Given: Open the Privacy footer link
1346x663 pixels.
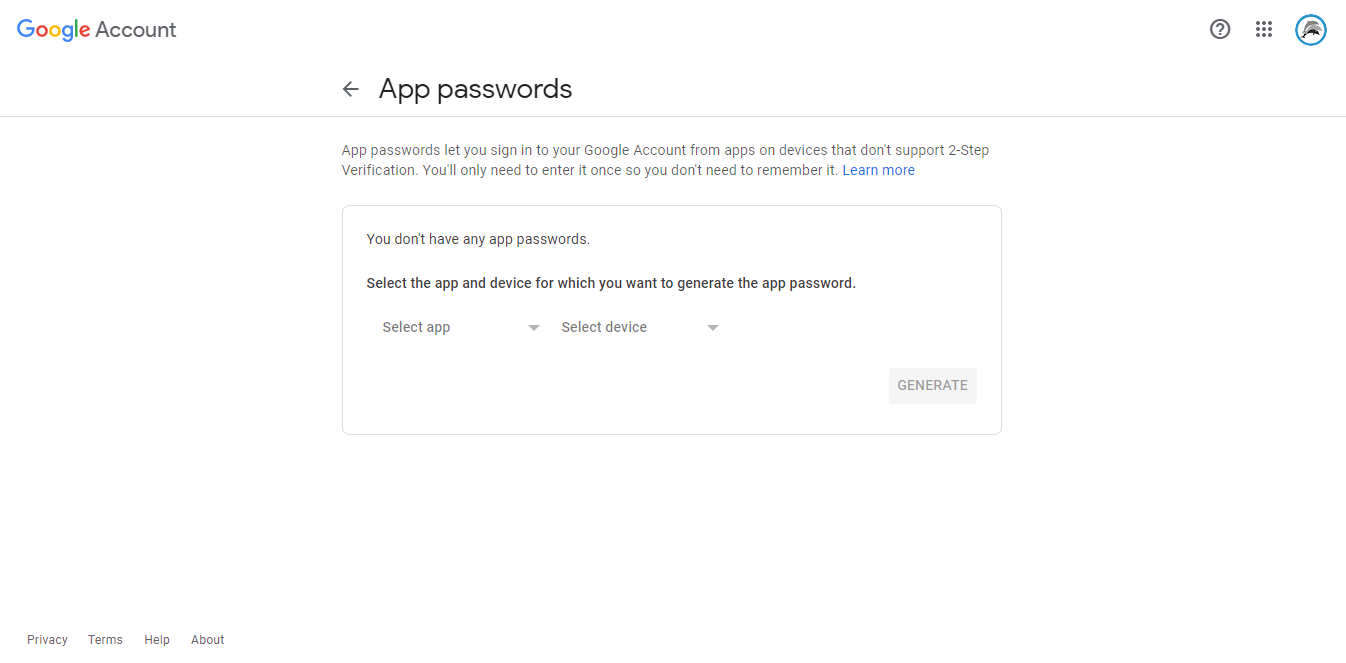Looking at the screenshot, I should point(47,640).
